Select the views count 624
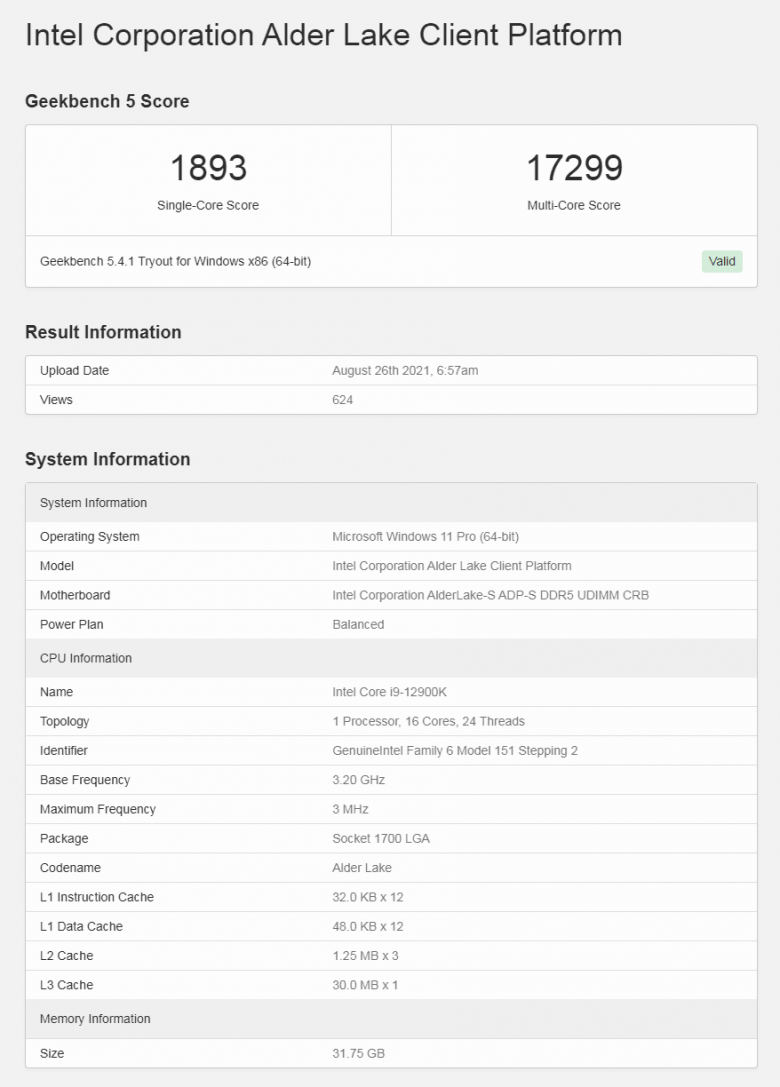Viewport: 780px width, 1087px height. pos(343,399)
